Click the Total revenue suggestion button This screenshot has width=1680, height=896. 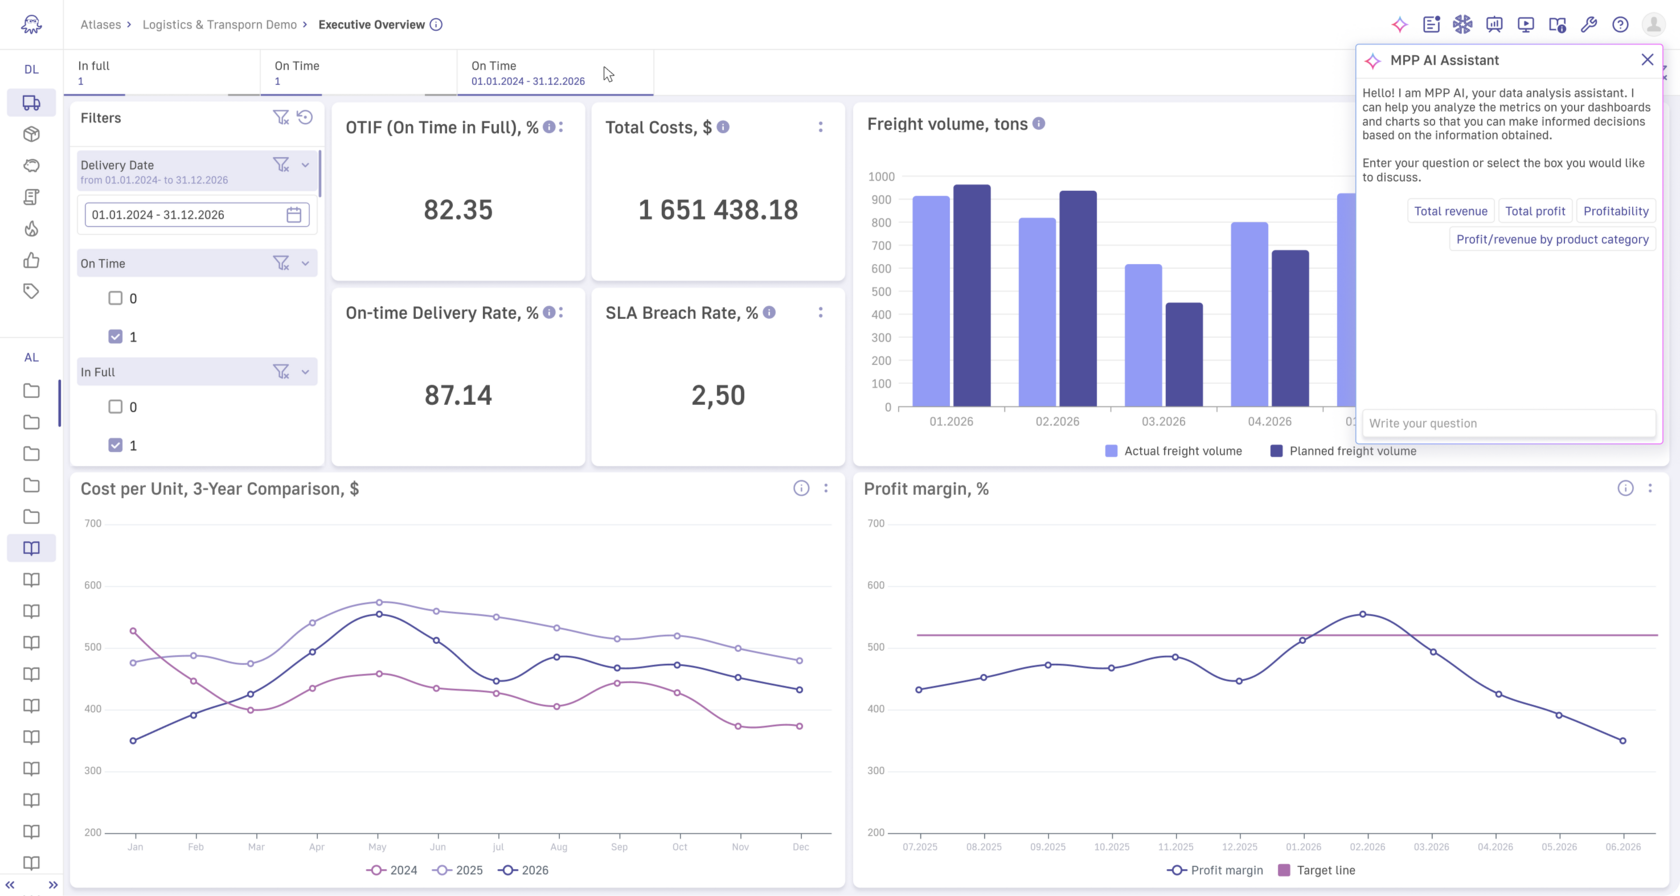1451,211
